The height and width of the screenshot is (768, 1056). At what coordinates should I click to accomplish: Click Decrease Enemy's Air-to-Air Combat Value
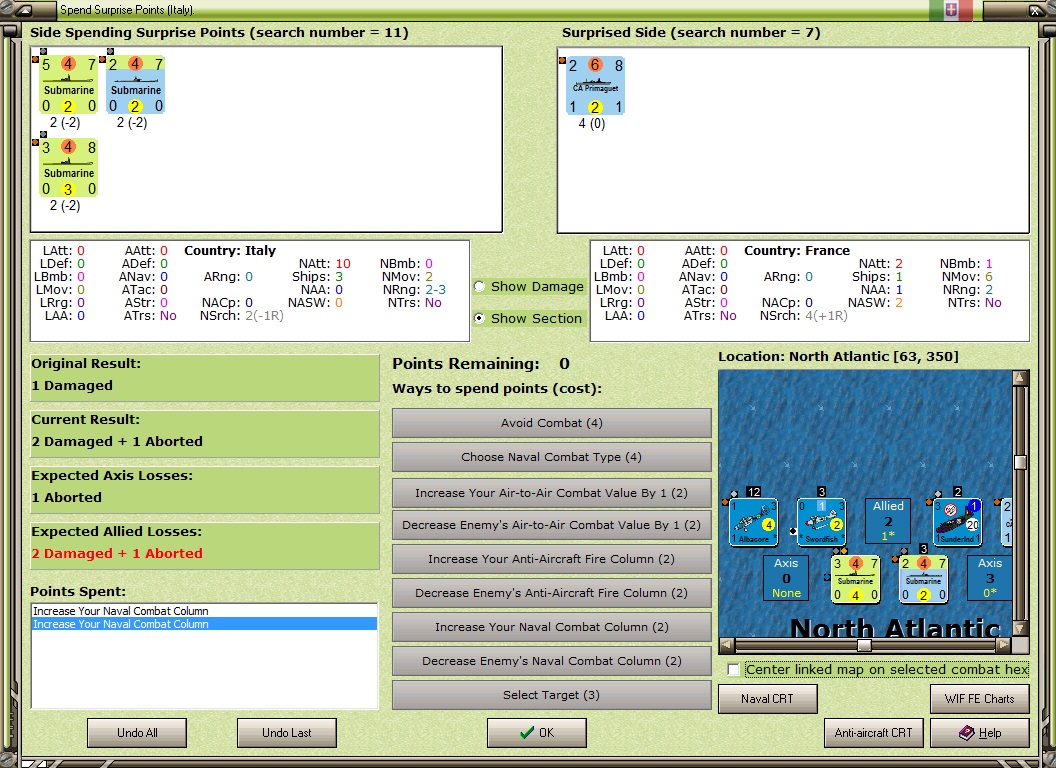[x=552, y=525]
